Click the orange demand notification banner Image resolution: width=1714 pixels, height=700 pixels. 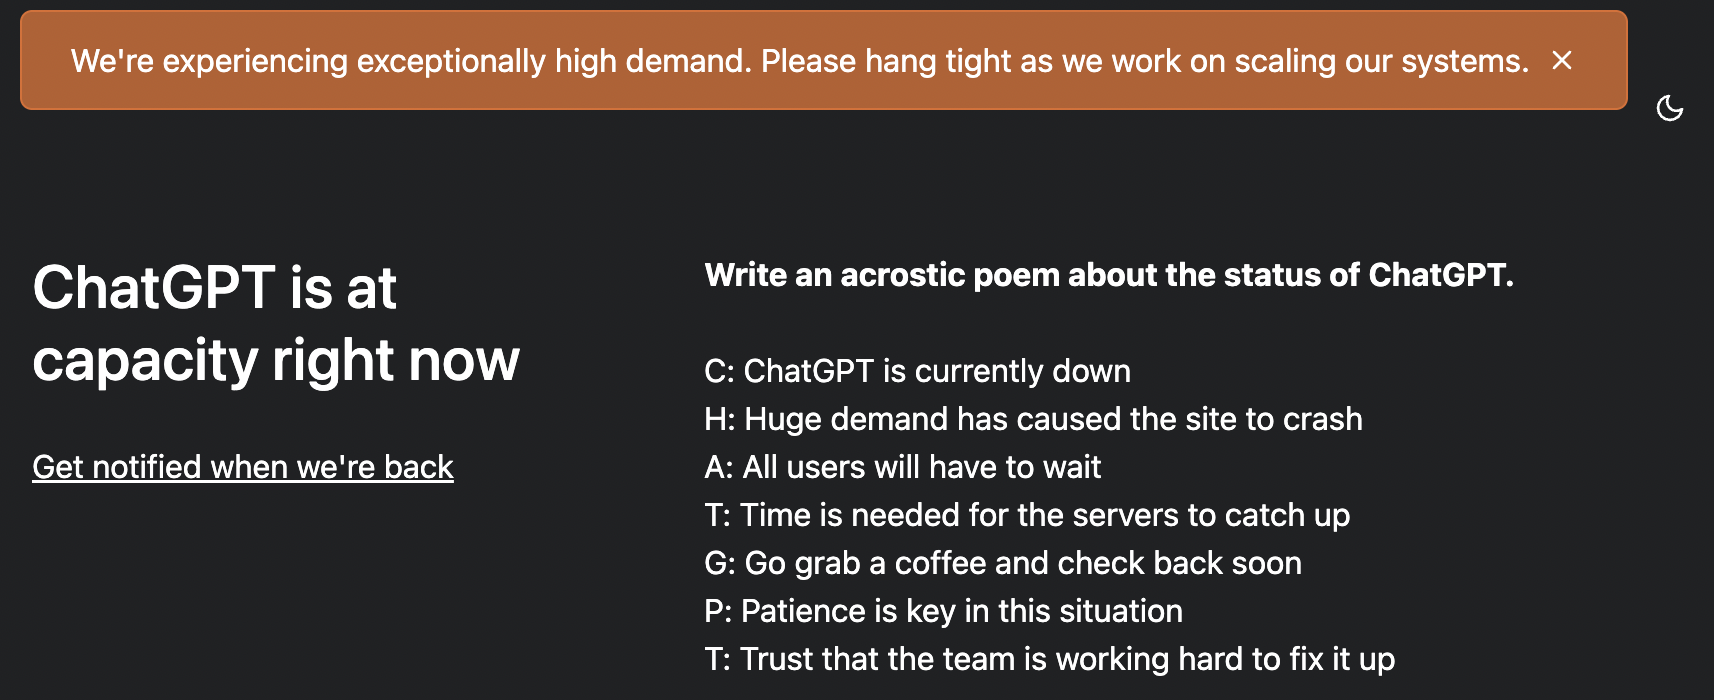pos(800,60)
